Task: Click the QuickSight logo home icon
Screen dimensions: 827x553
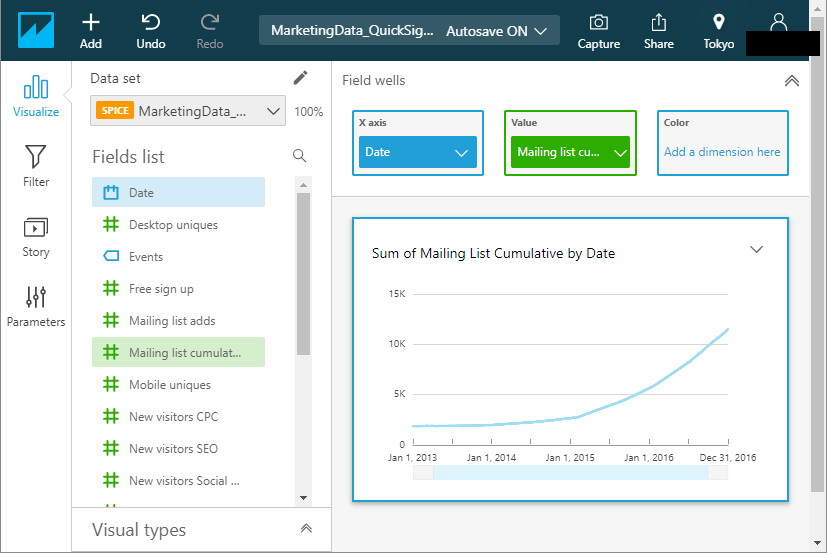Action: click(x=36, y=30)
